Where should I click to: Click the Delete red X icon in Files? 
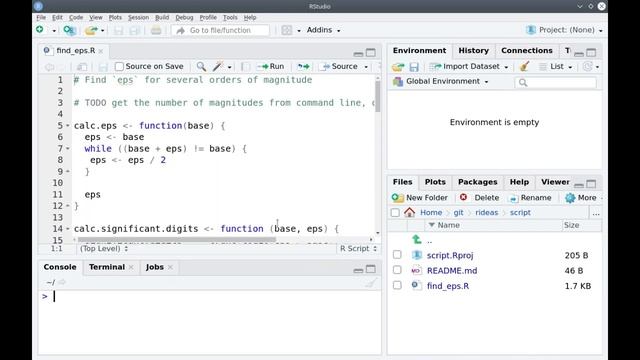[x=463, y=197]
